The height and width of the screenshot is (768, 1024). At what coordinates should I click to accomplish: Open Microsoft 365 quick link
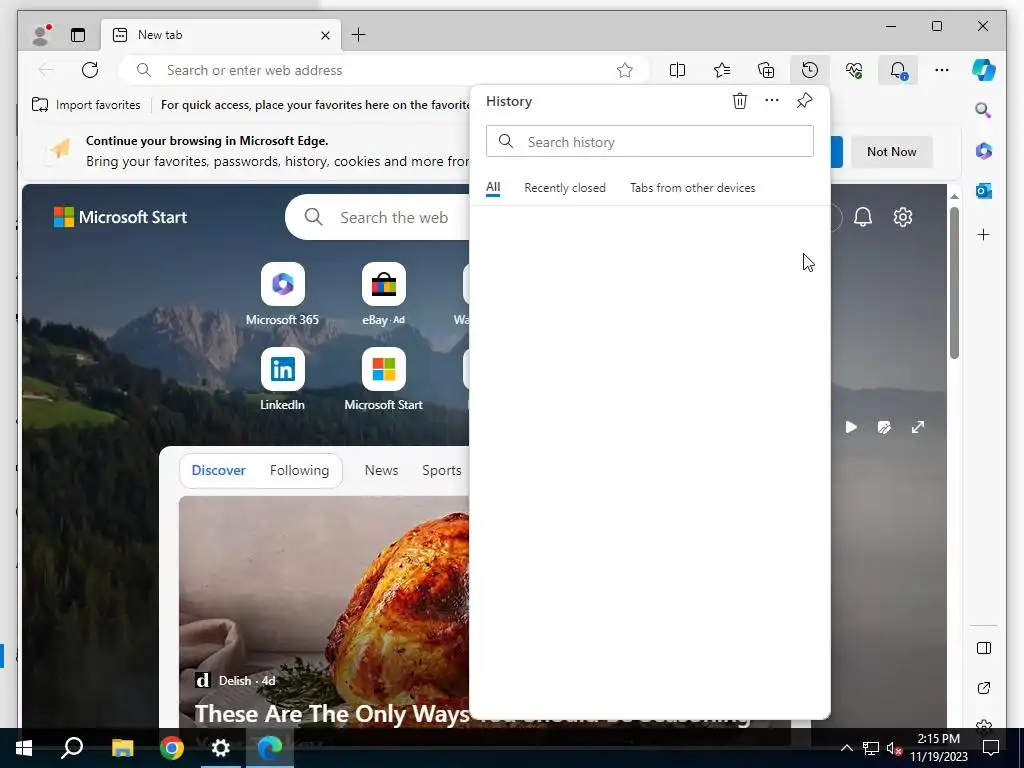click(282, 294)
